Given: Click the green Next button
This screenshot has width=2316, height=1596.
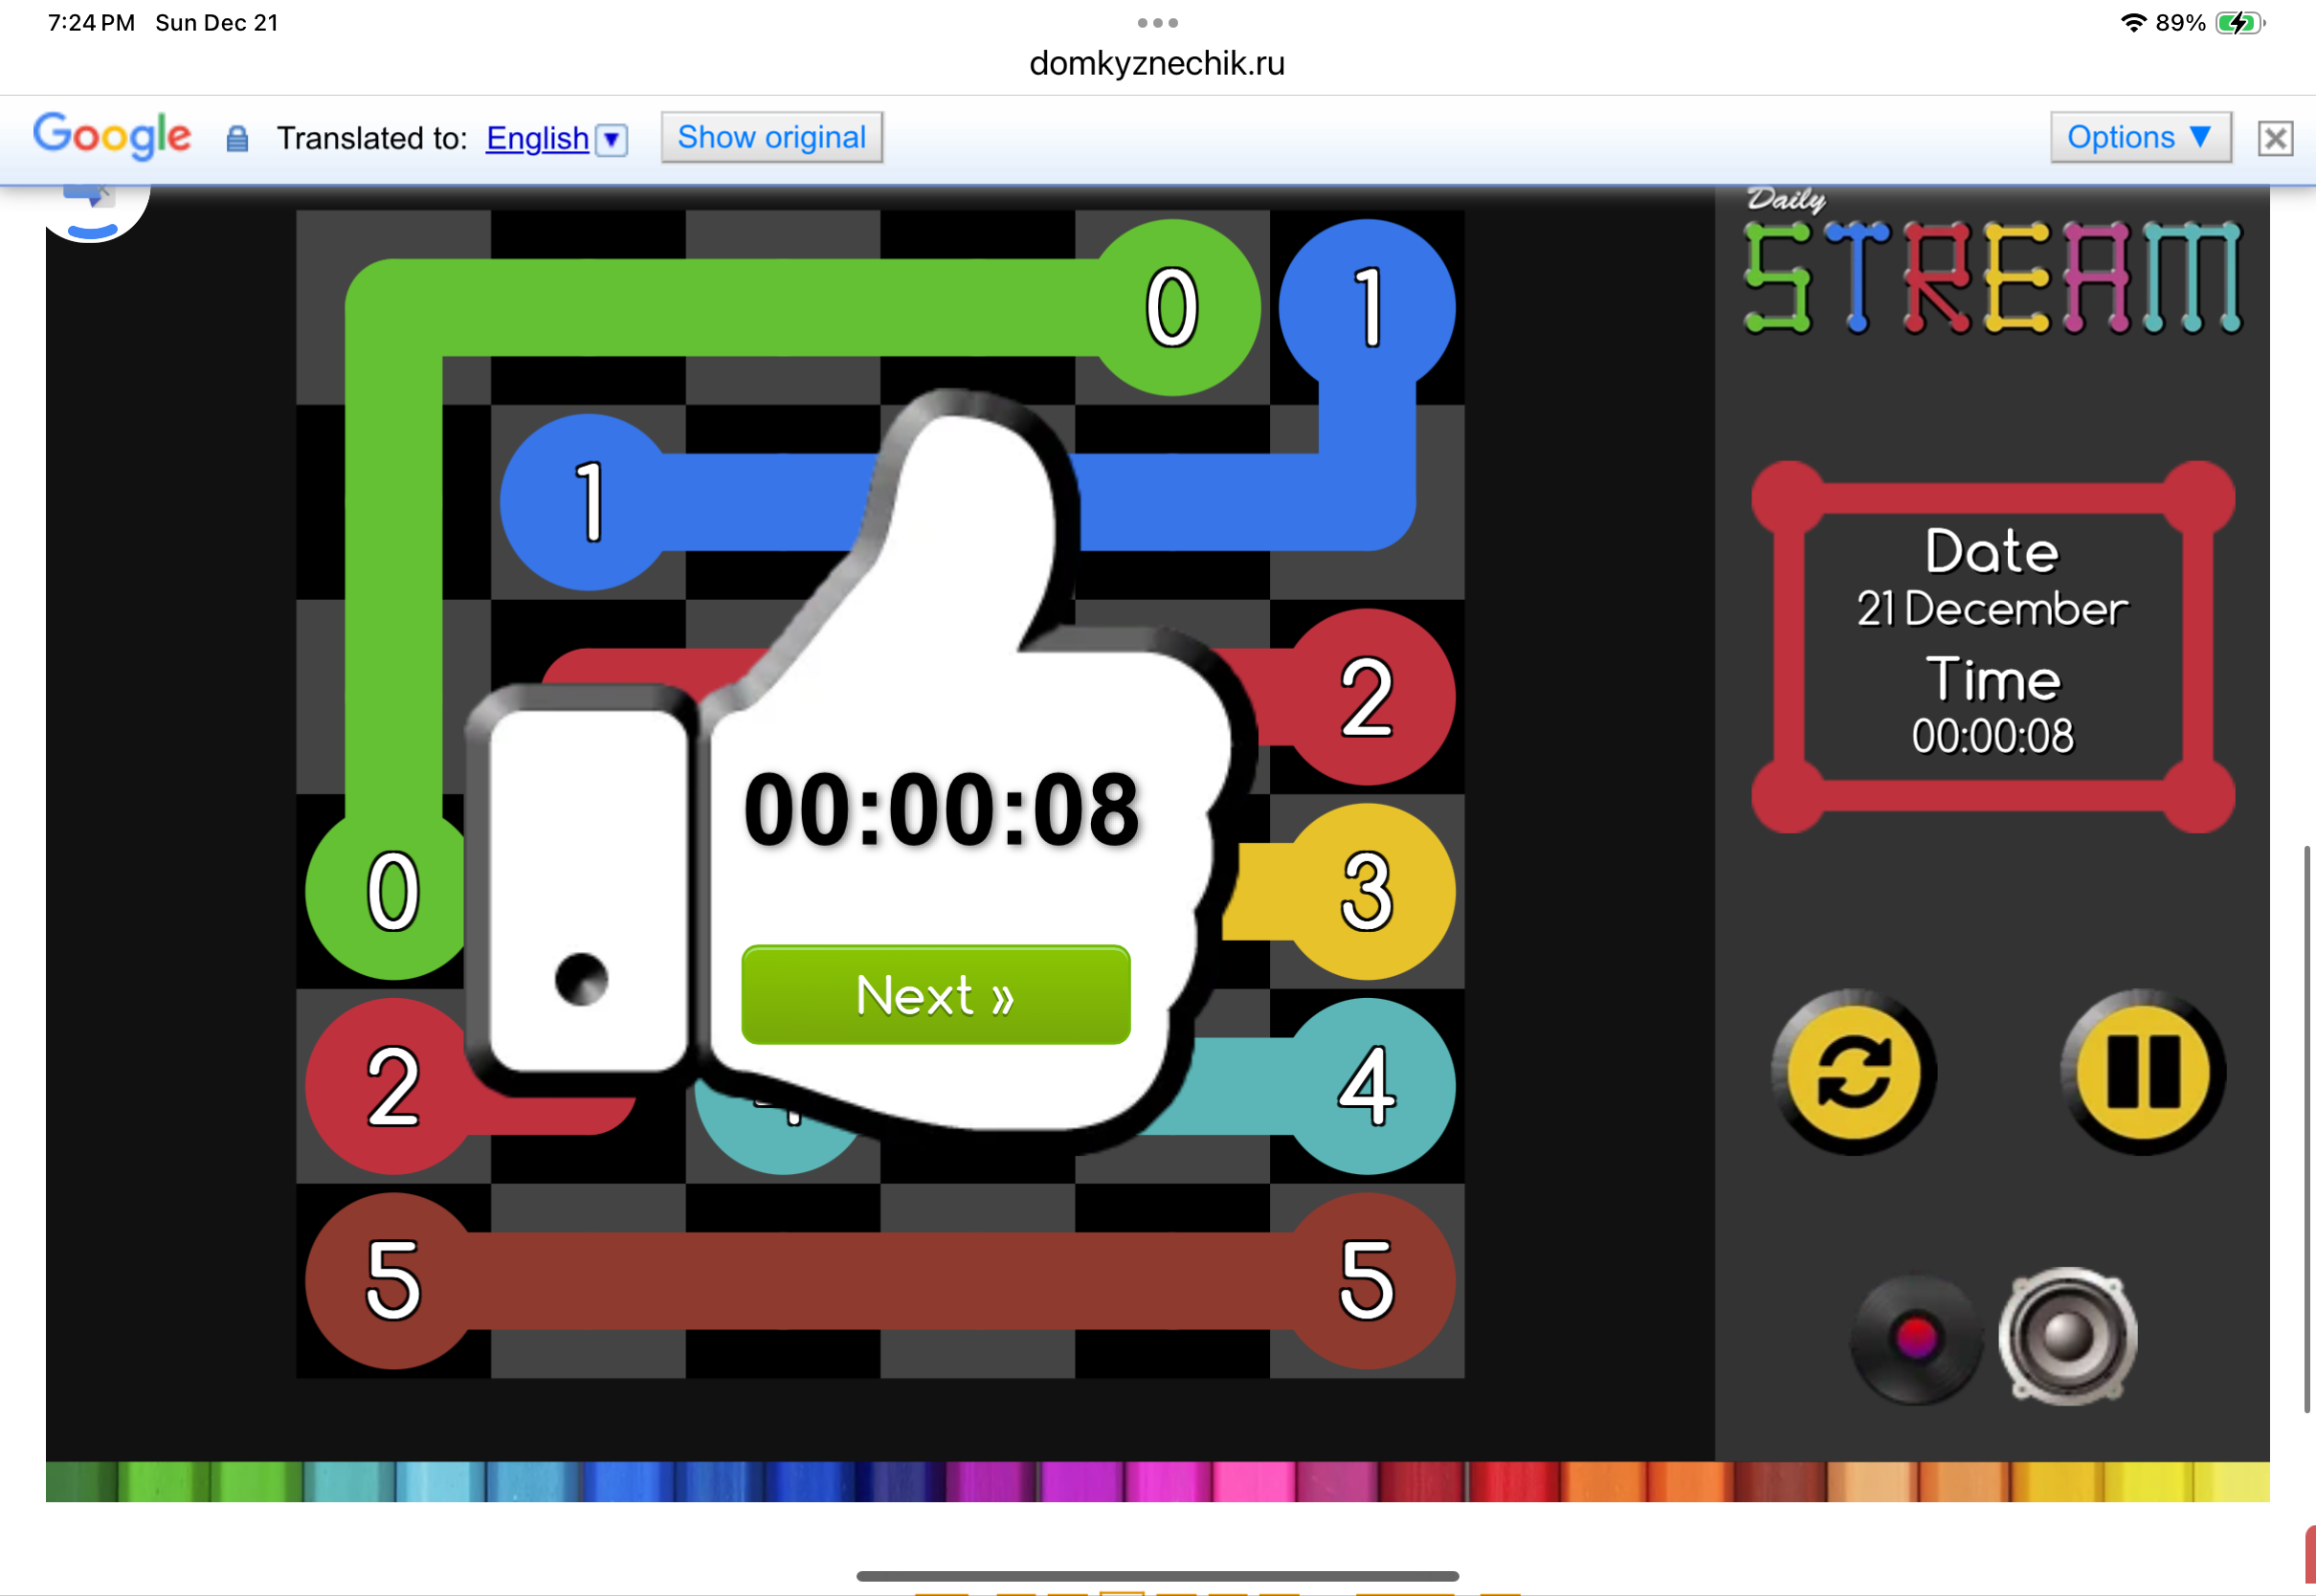Looking at the screenshot, I should pos(935,995).
